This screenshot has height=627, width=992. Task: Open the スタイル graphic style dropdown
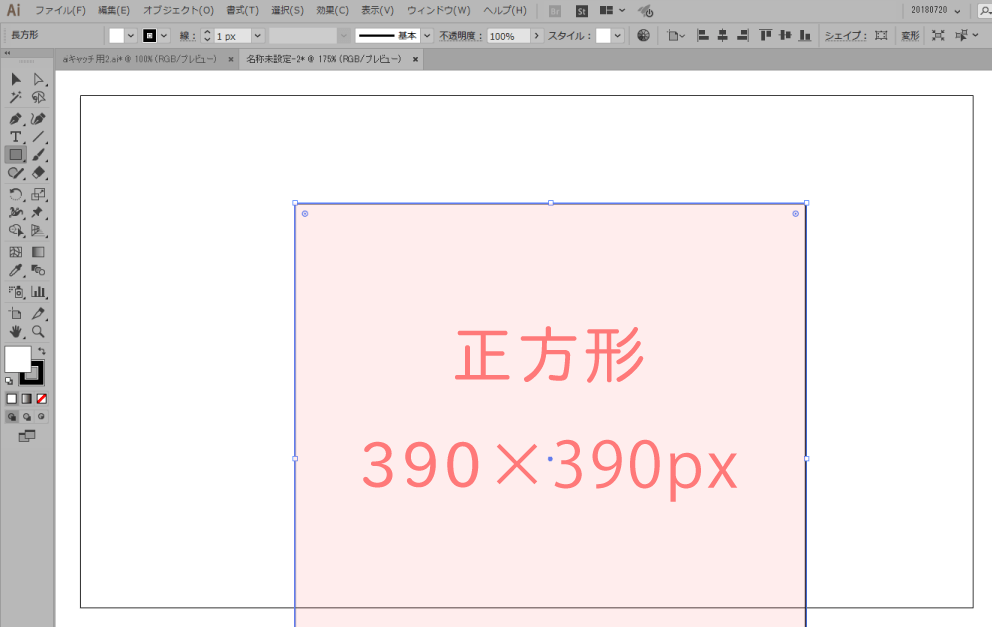(617, 35)
